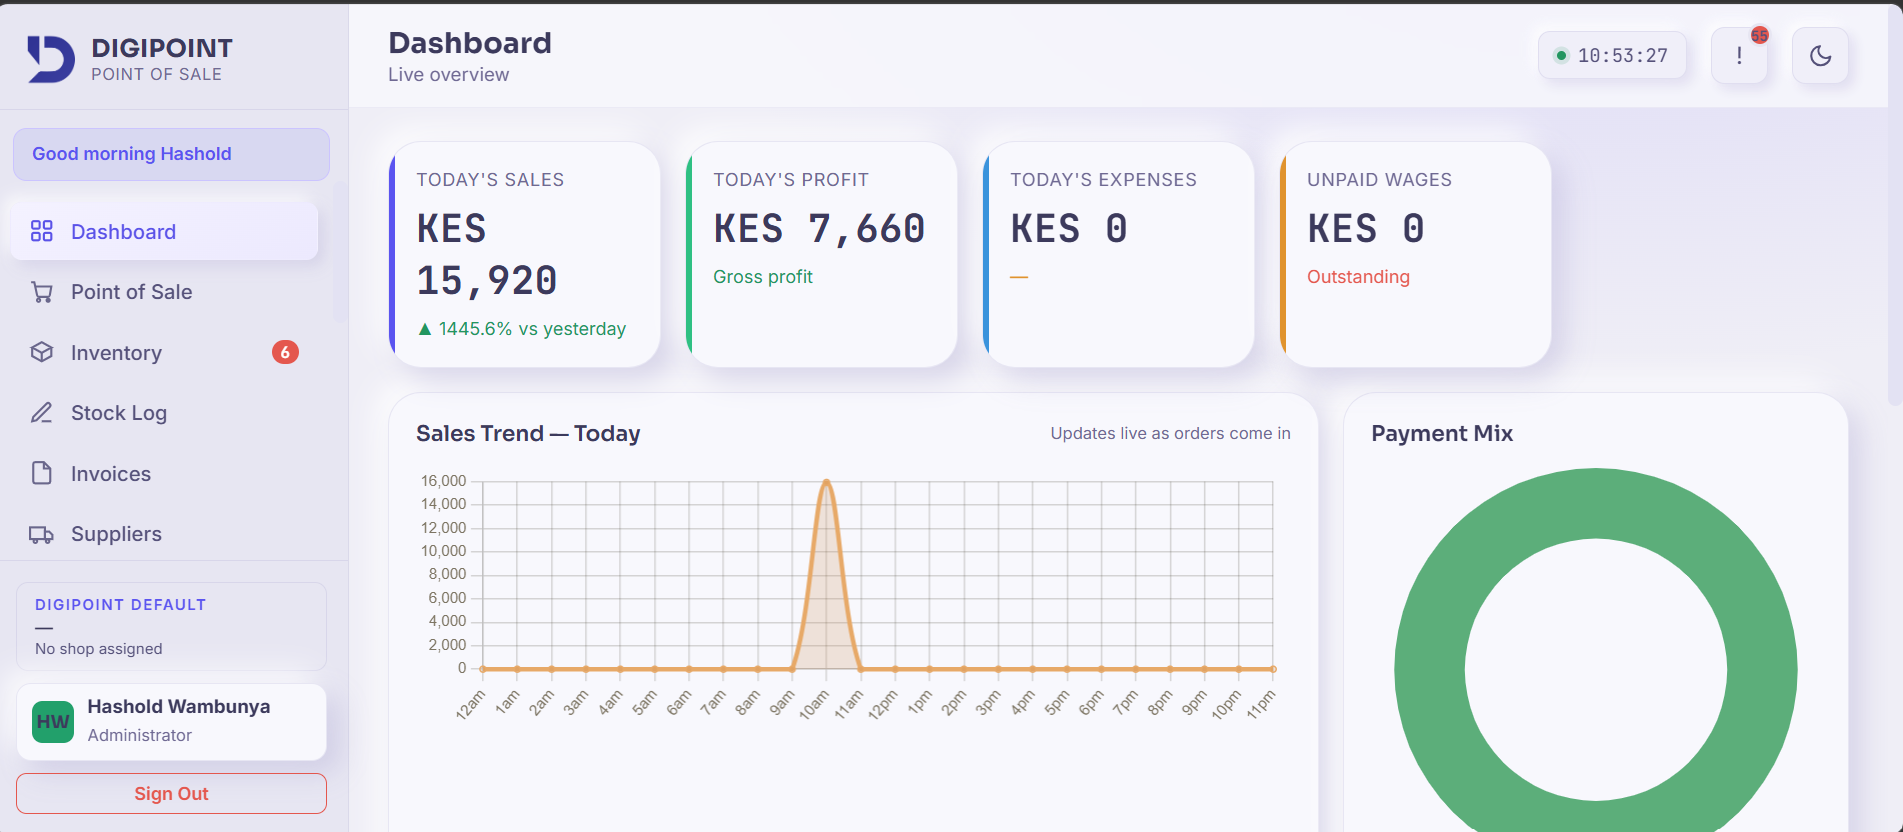Click the Dashboard grid icon
Screen dimensions: 1903x832
click(42, 232)
